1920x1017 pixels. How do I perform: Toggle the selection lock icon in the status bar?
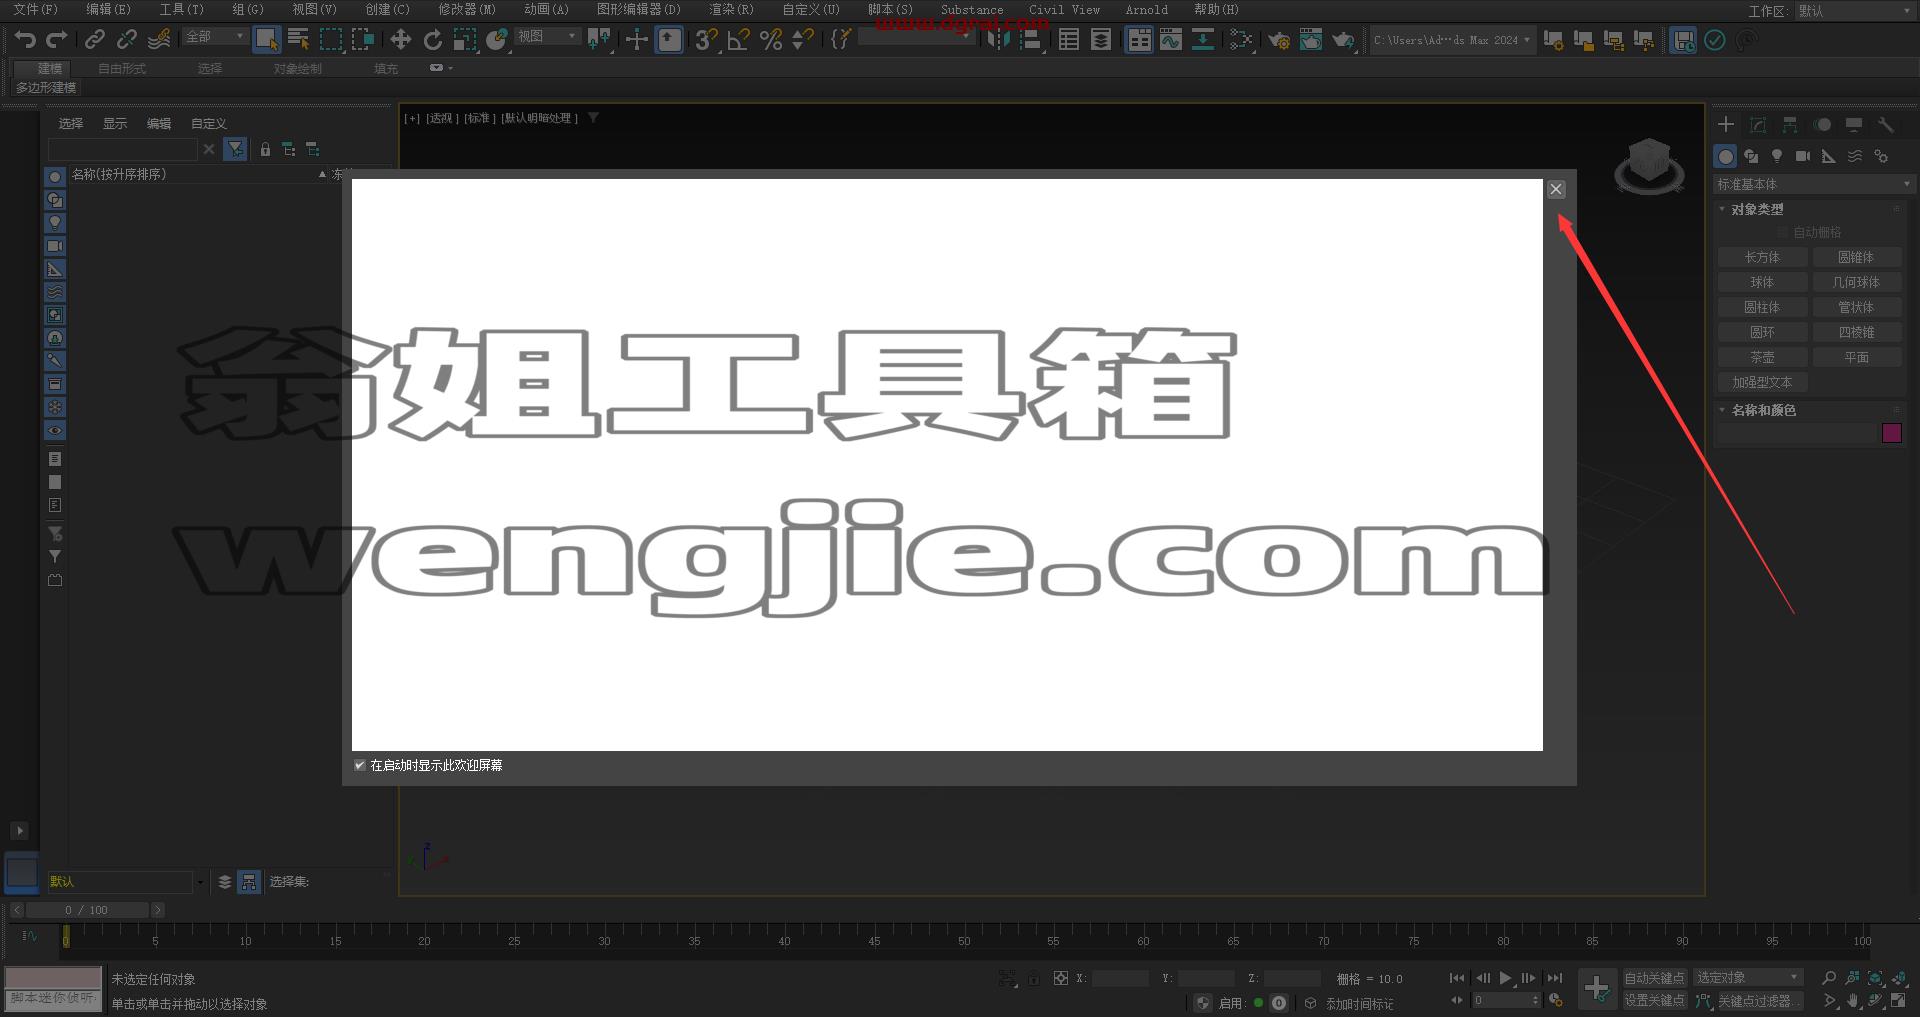[x=1033, y=978]
